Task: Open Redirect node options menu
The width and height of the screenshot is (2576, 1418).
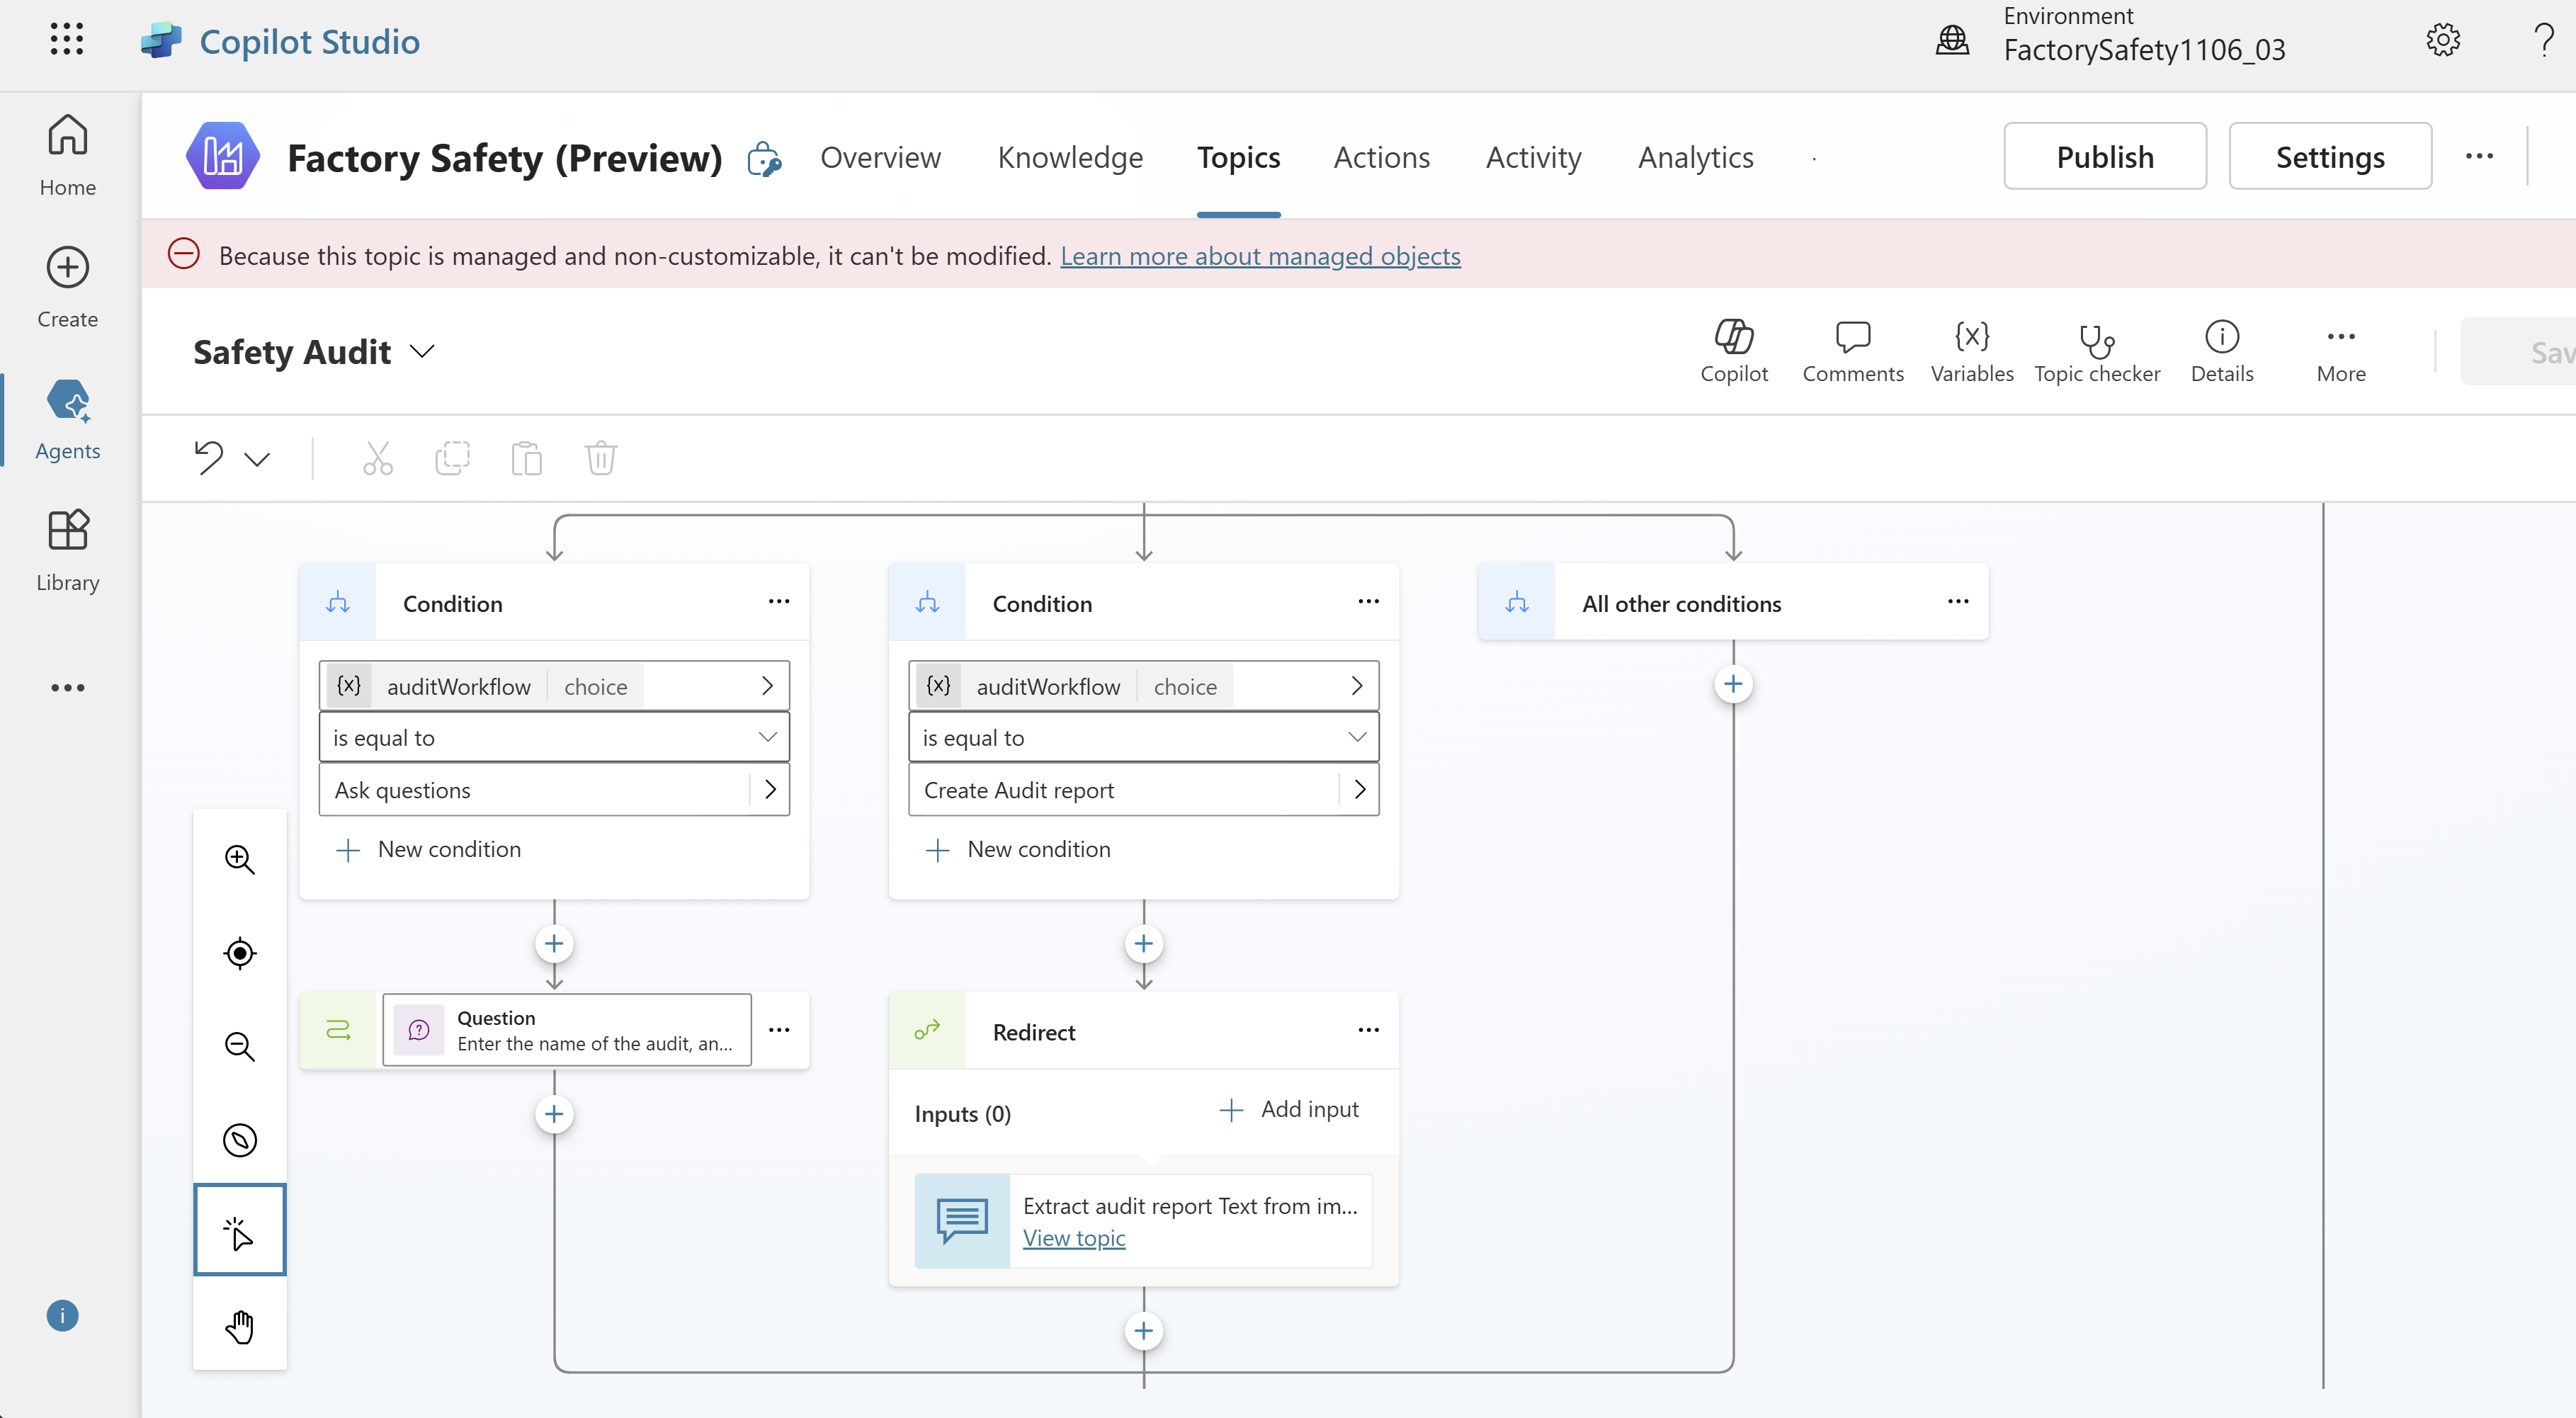Action: (x=1368, y=1030)
